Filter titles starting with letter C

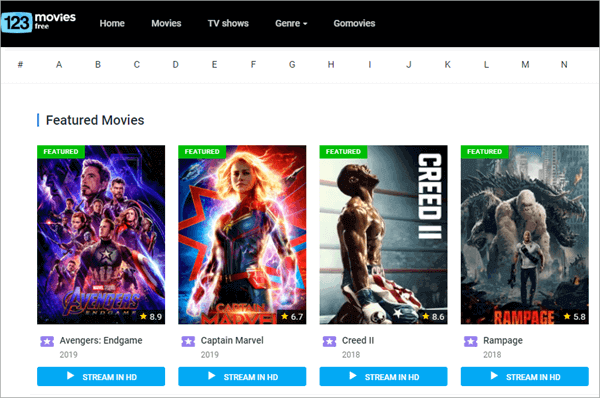(x=137, y=64)
